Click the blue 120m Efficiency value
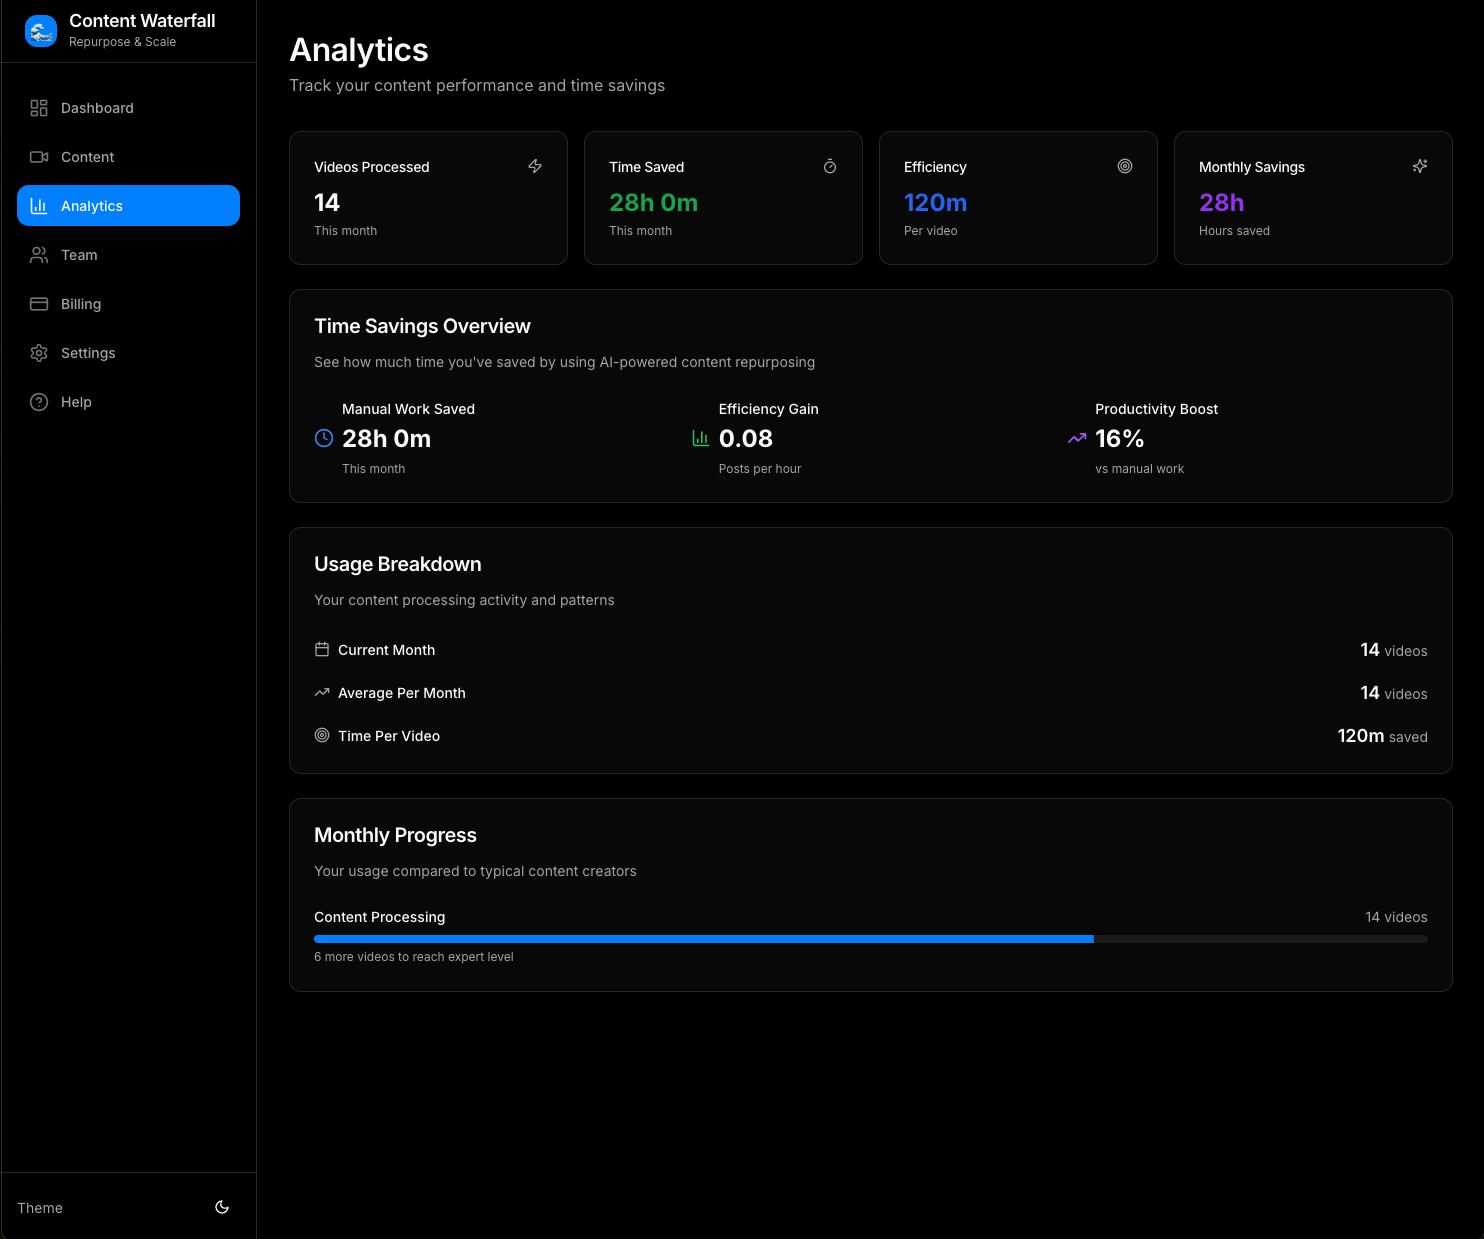Image resolution: width=1484 pixels, height=1239 pixels. pyautogui.click(x=935, y=203)
